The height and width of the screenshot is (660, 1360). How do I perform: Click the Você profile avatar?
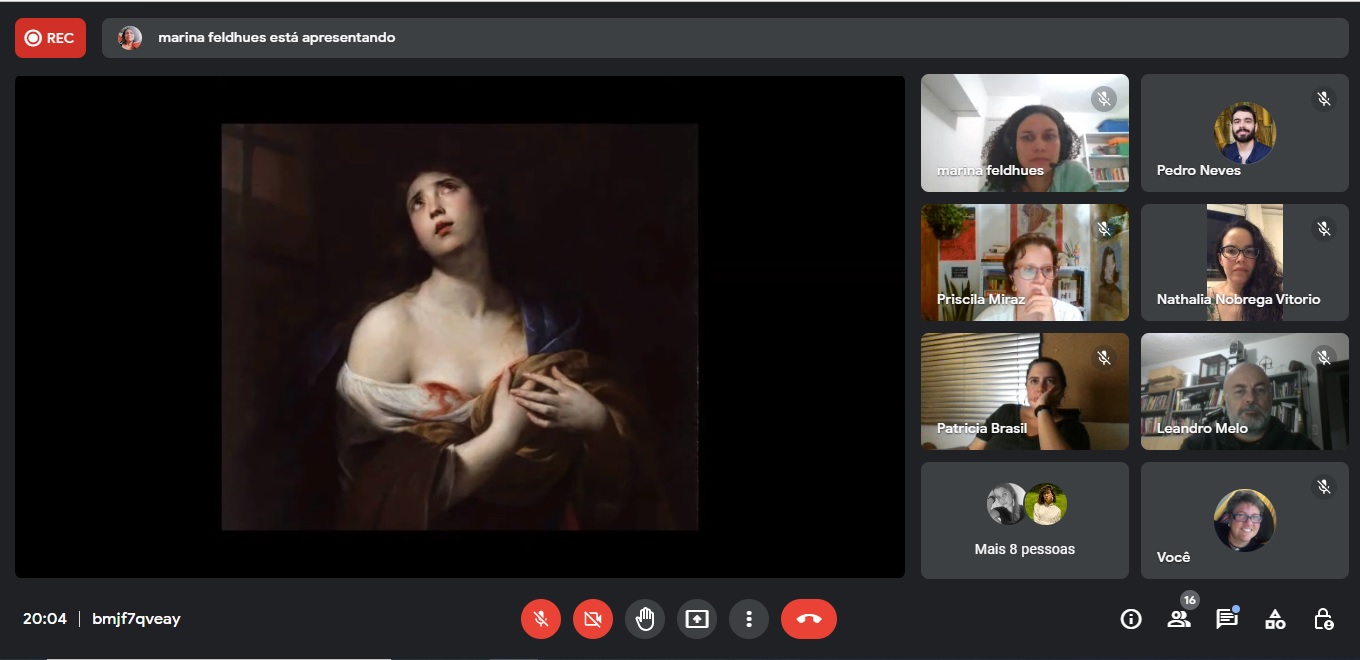(1245, 520)
